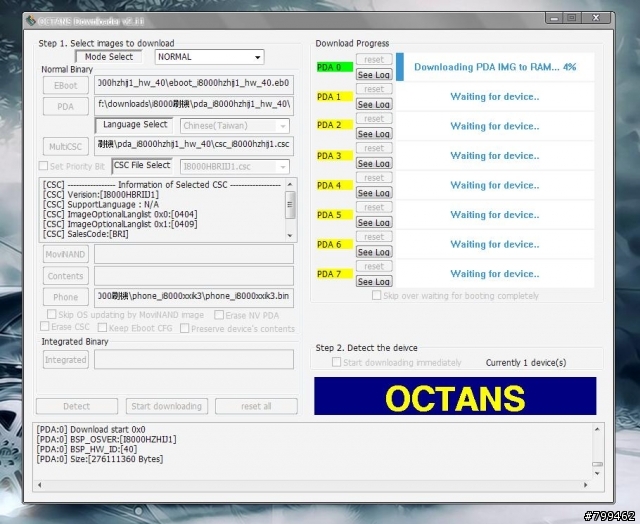Open See Log for PDA 5
Viewport: 640px width, 524px height.
(374, 222)
